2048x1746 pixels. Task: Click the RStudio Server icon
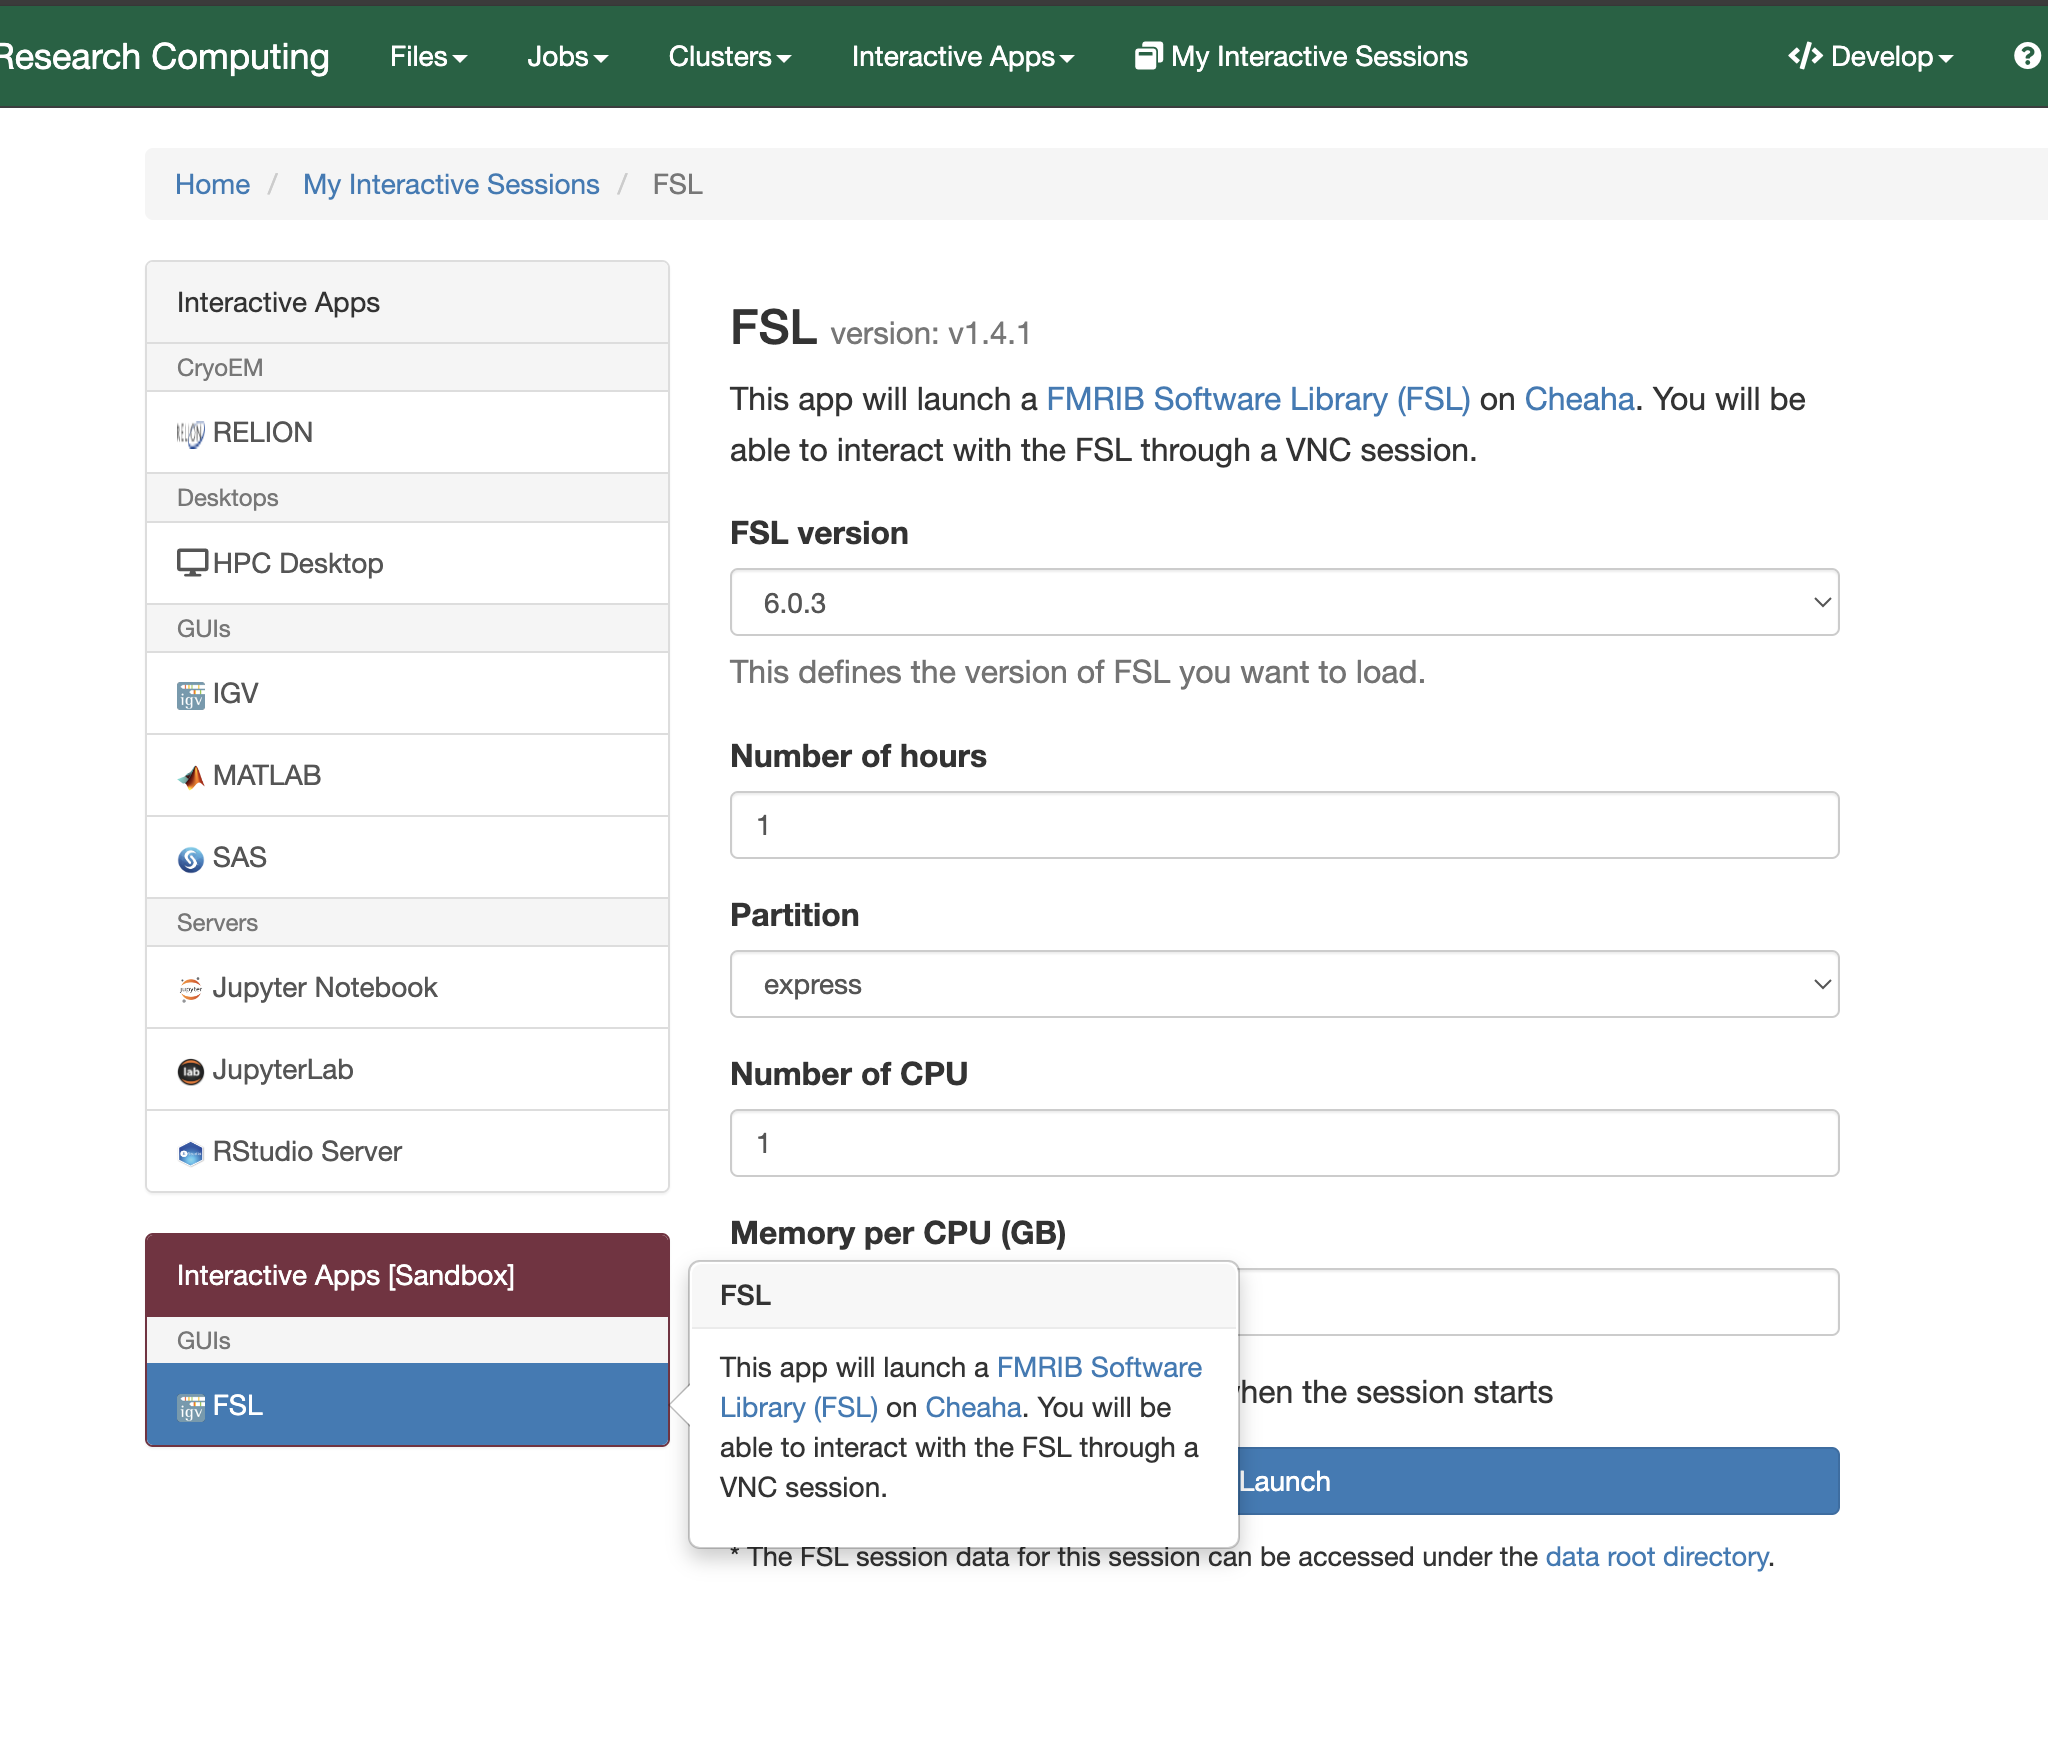[190, 1152]
